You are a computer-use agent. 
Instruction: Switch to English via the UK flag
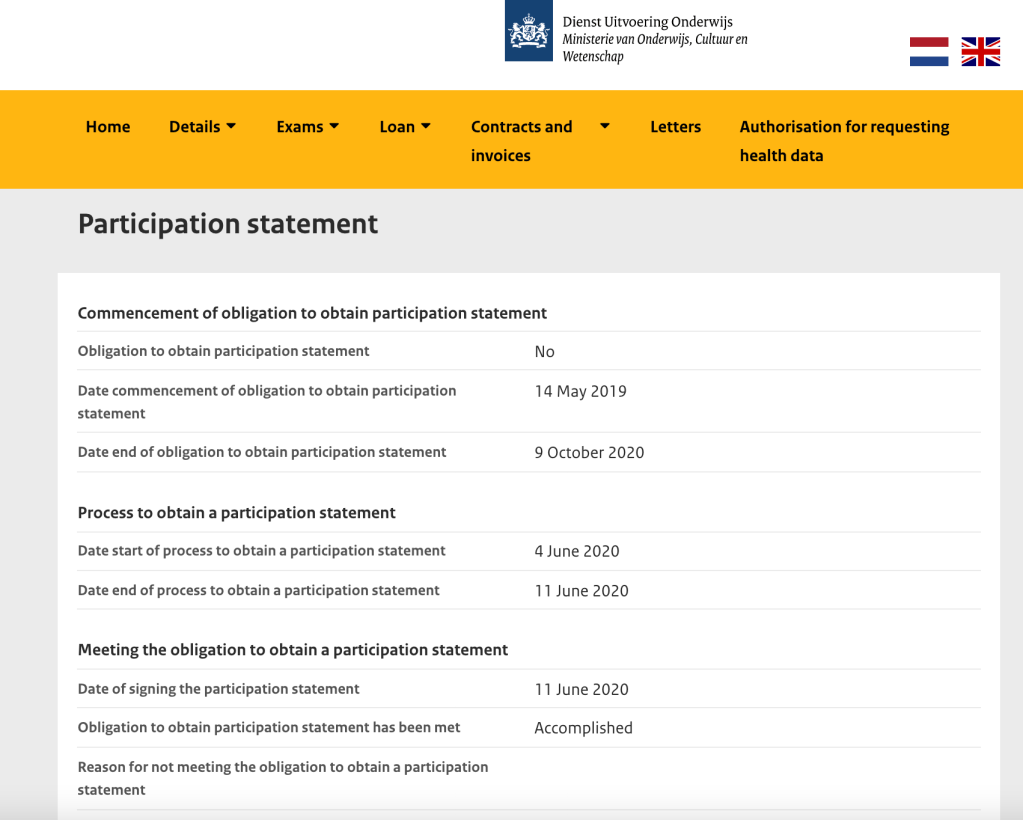click(980, 51)
